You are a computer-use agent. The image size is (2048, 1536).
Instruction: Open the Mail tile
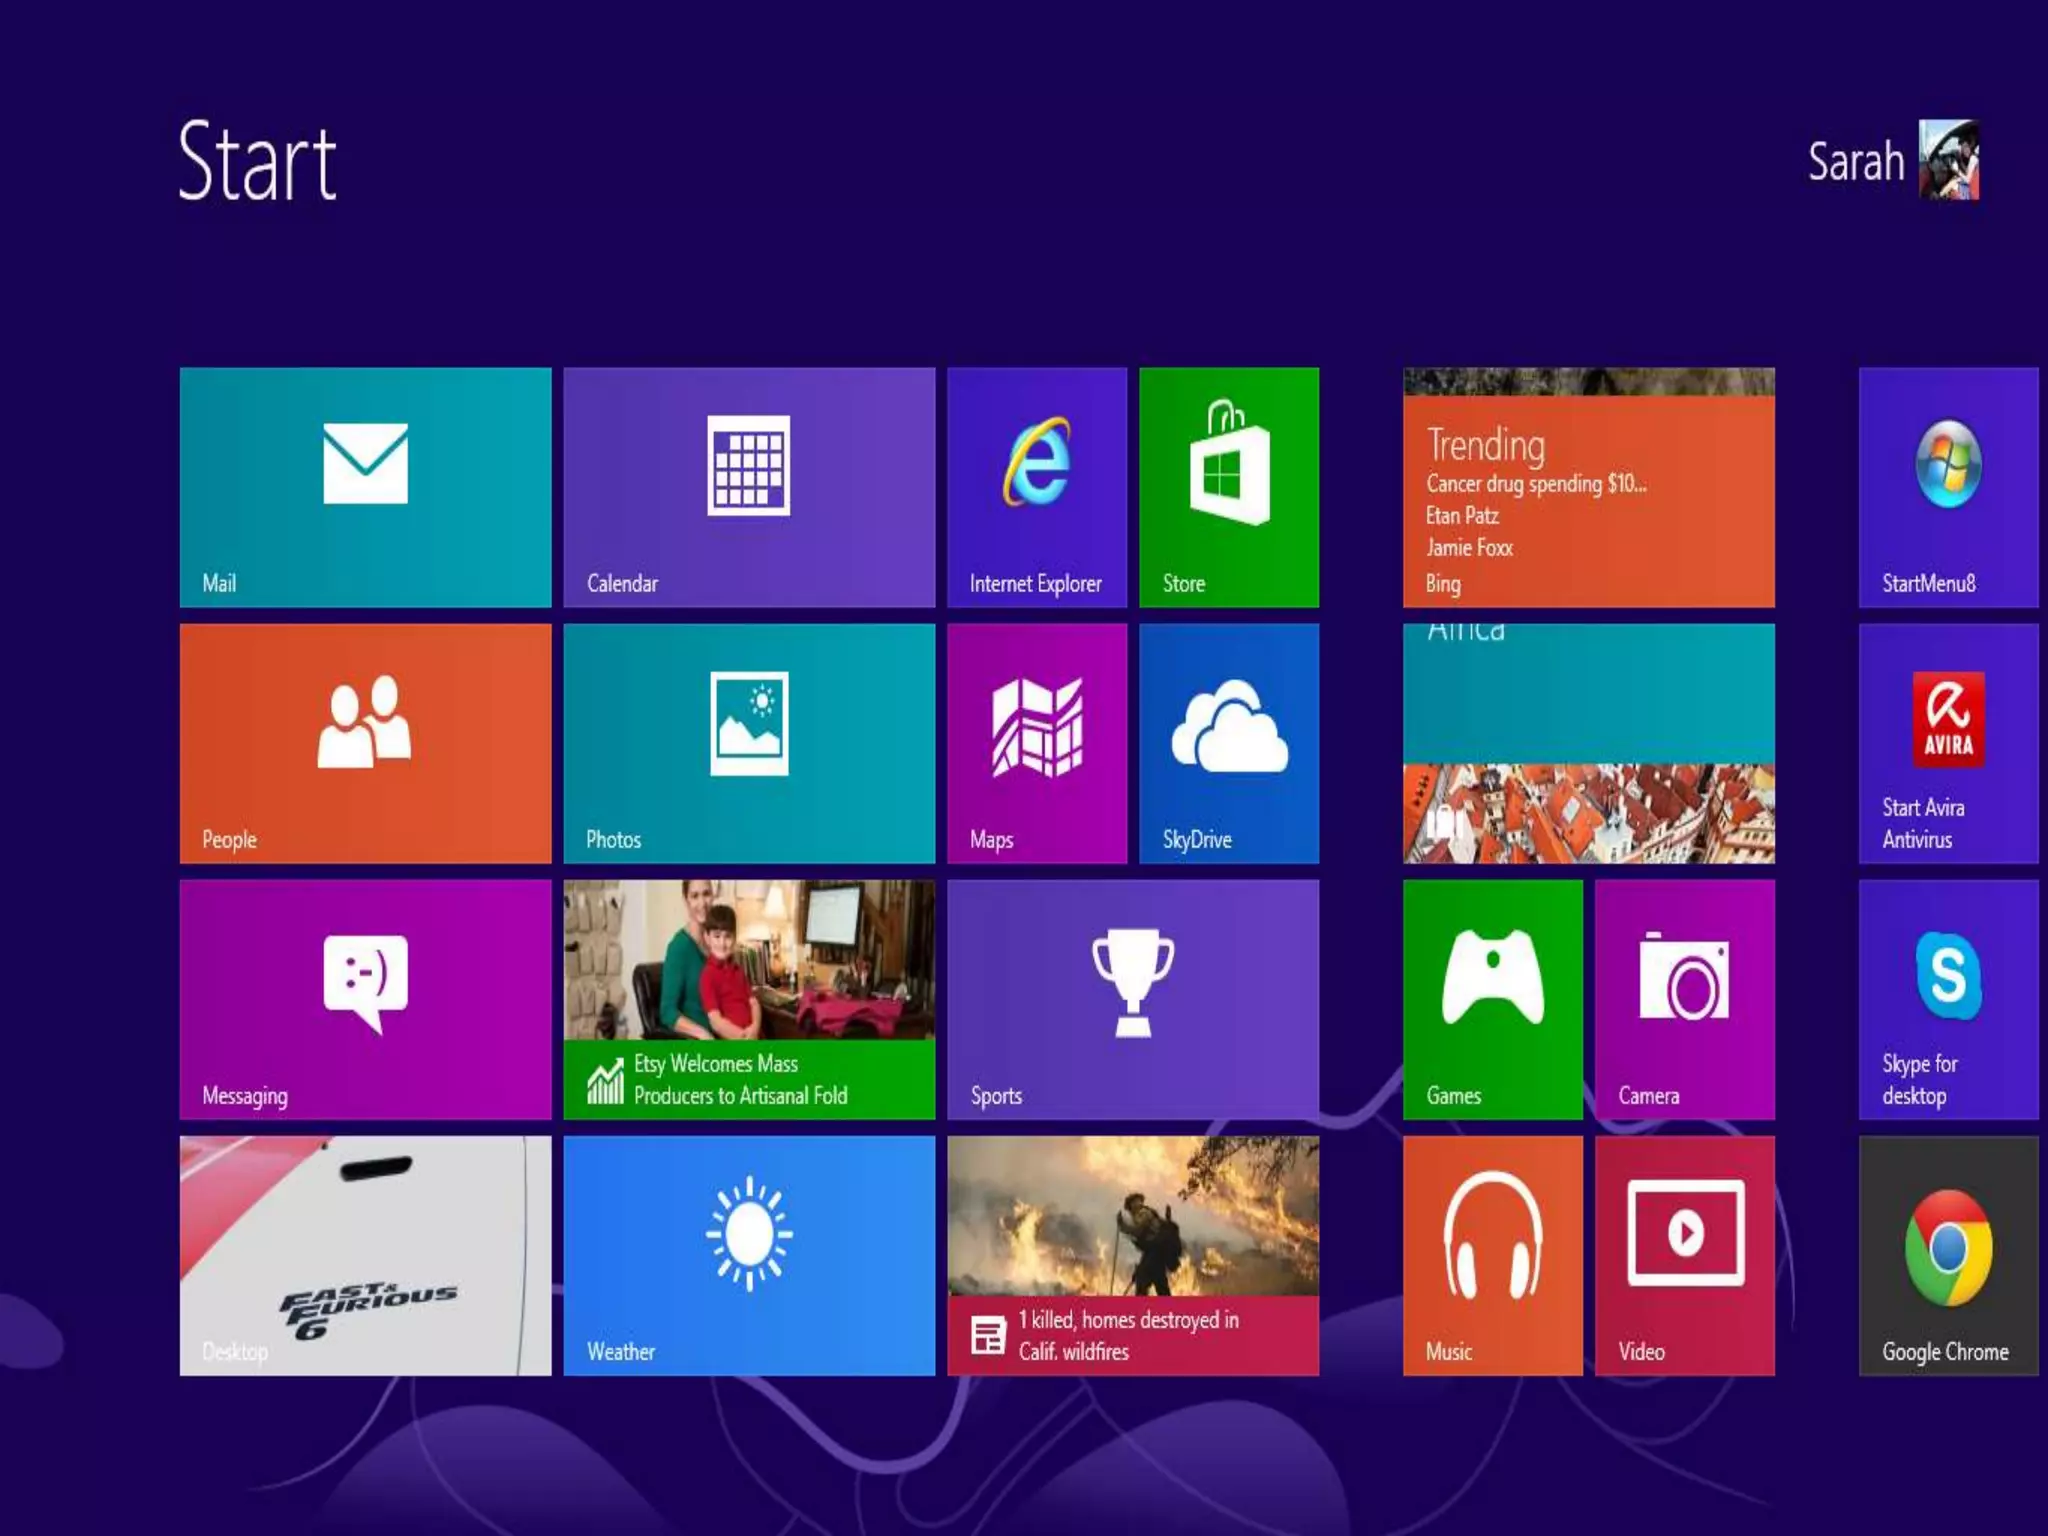click(x=365, y=487)
